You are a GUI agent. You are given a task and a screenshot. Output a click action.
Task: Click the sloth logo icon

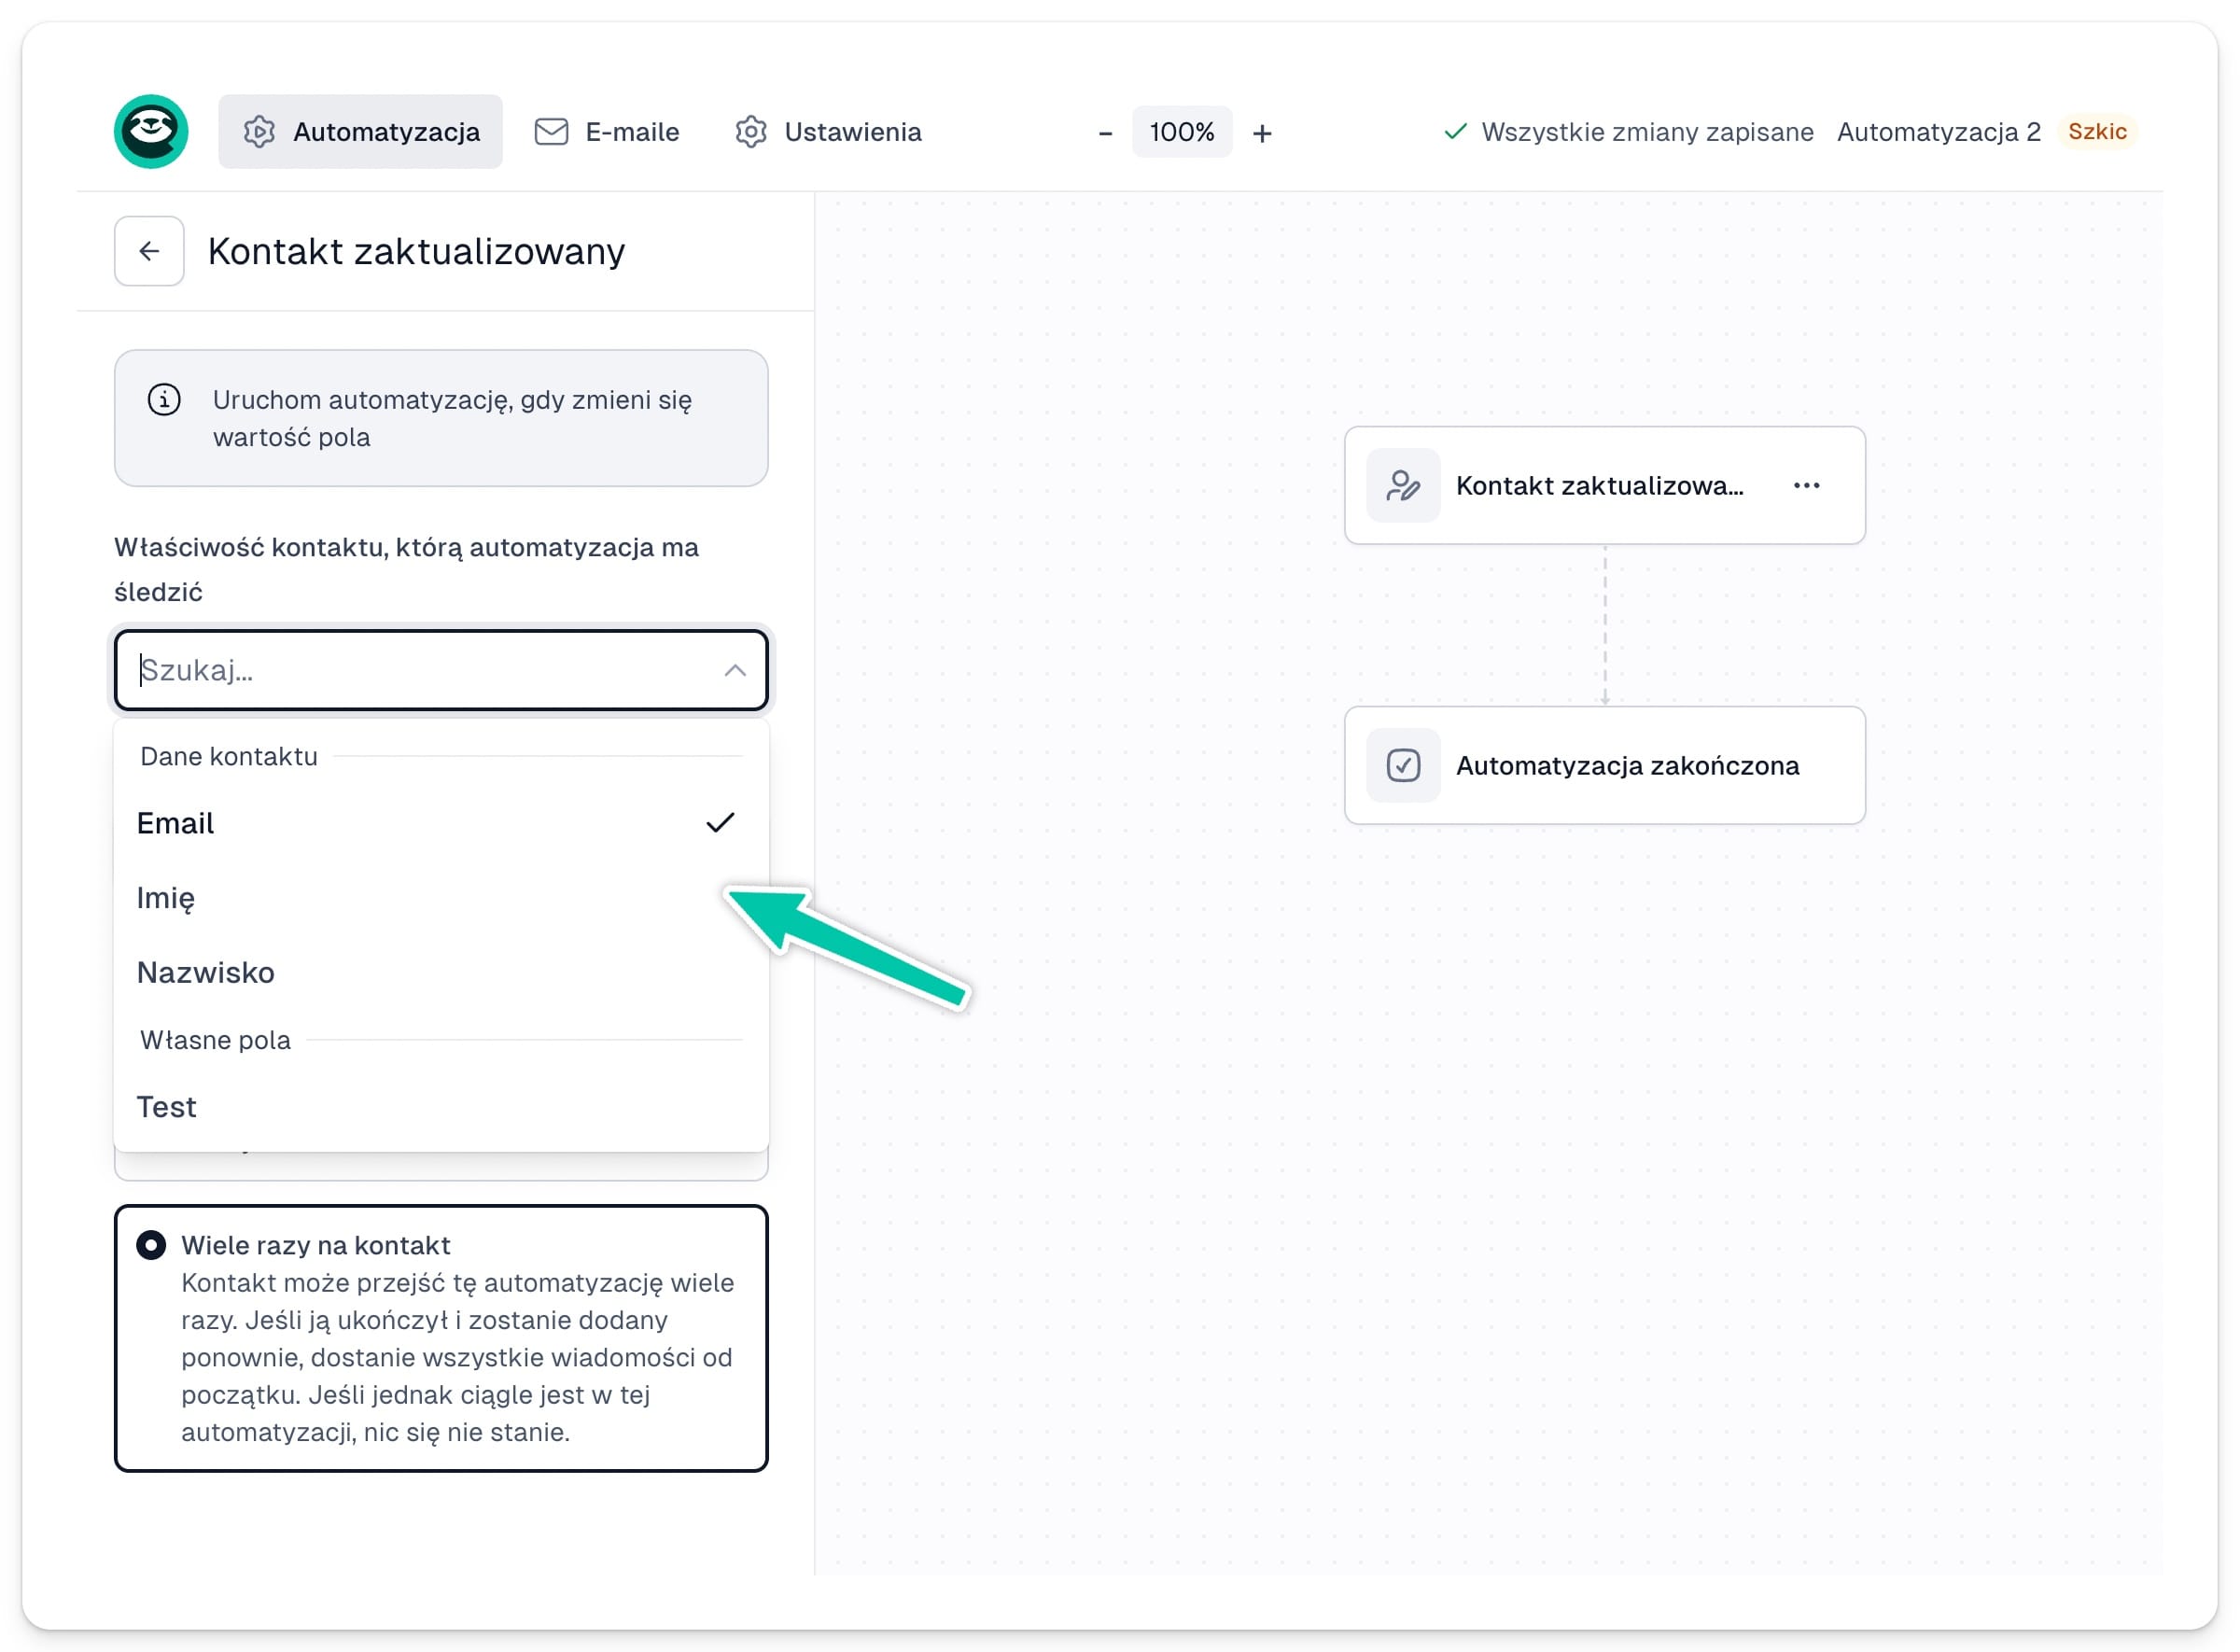tap(151, 132)
